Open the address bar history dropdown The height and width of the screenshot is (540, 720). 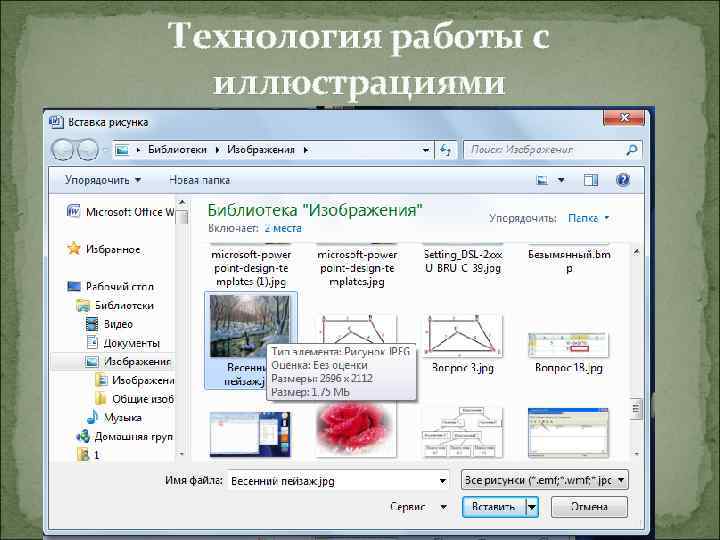pyautogui.click(x=426, y=150)
